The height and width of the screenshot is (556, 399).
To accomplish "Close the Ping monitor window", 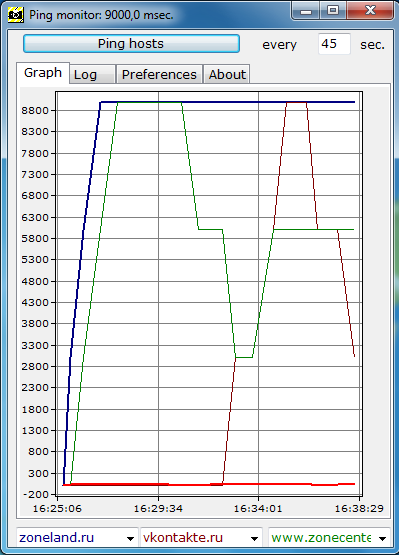I will 370,11.
